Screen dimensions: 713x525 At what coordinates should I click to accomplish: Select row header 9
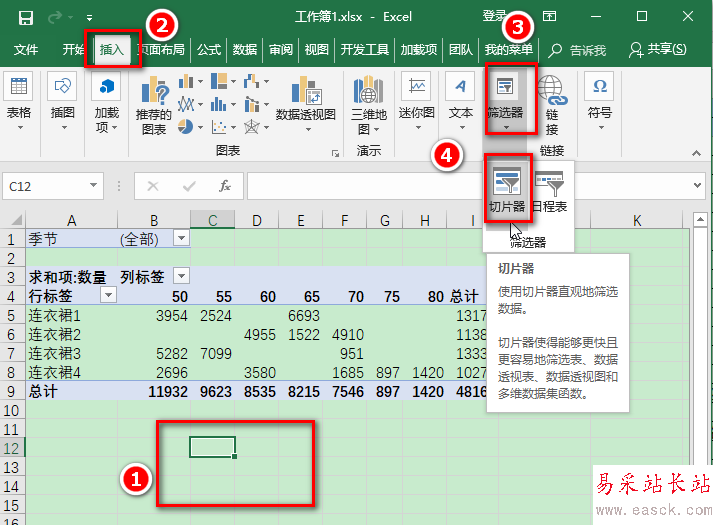point(11,391)
